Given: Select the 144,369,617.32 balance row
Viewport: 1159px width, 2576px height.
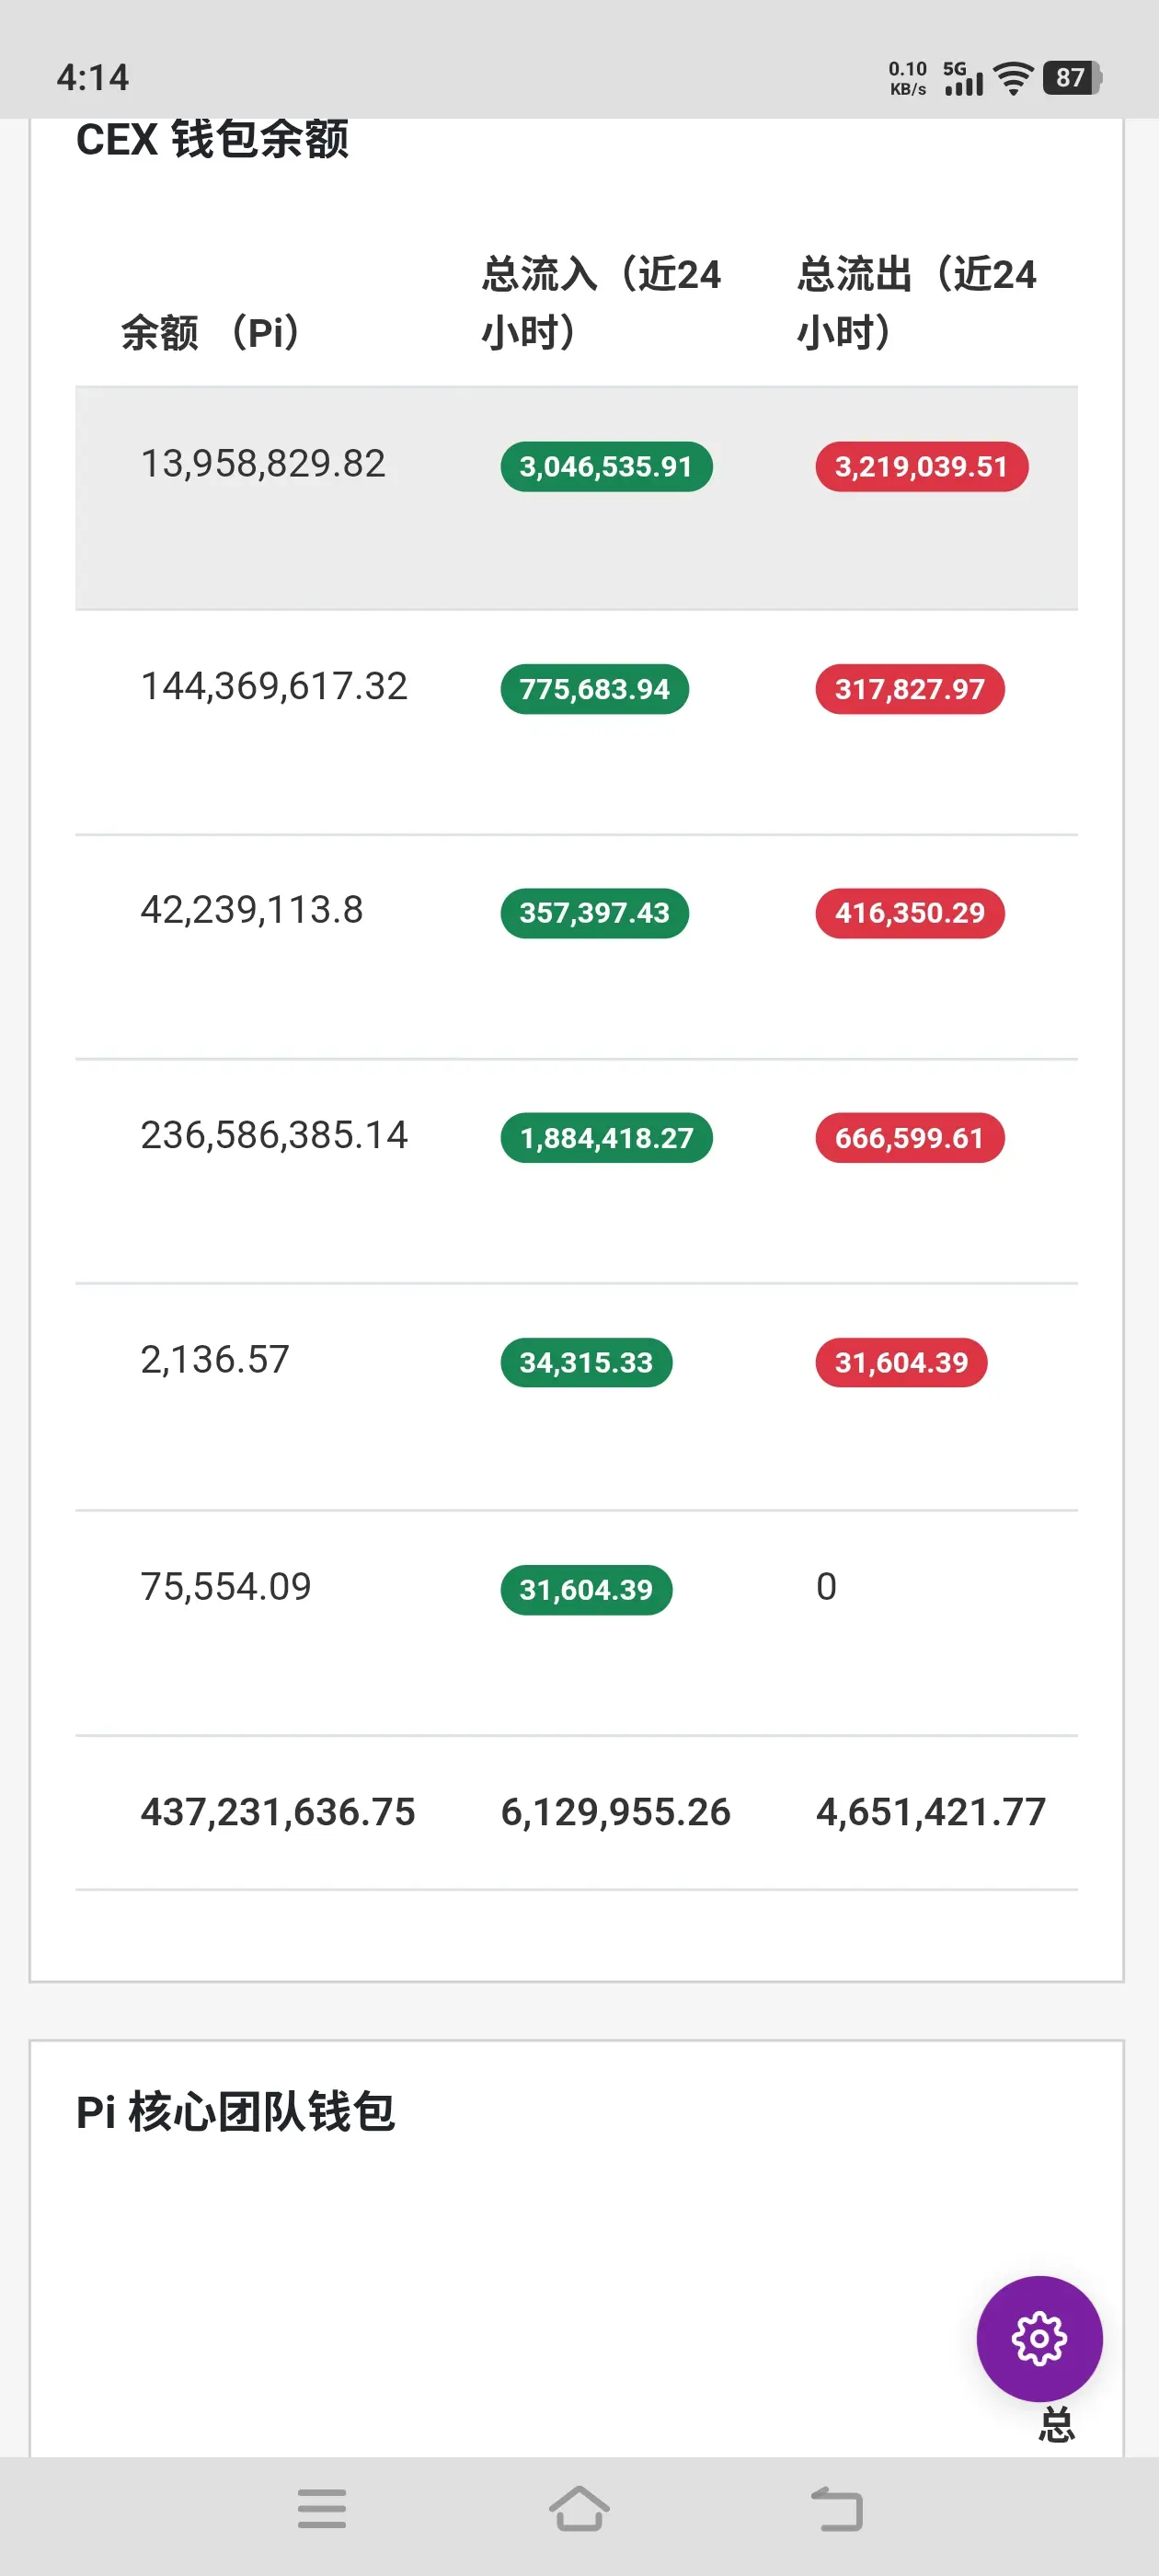Looking at the screenshot, I should coord(274,686).
